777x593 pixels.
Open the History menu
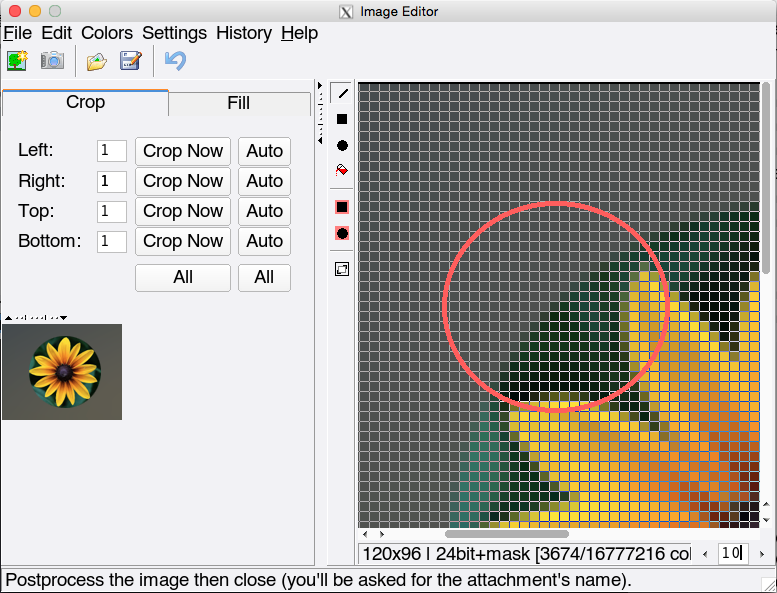[243, 33]
